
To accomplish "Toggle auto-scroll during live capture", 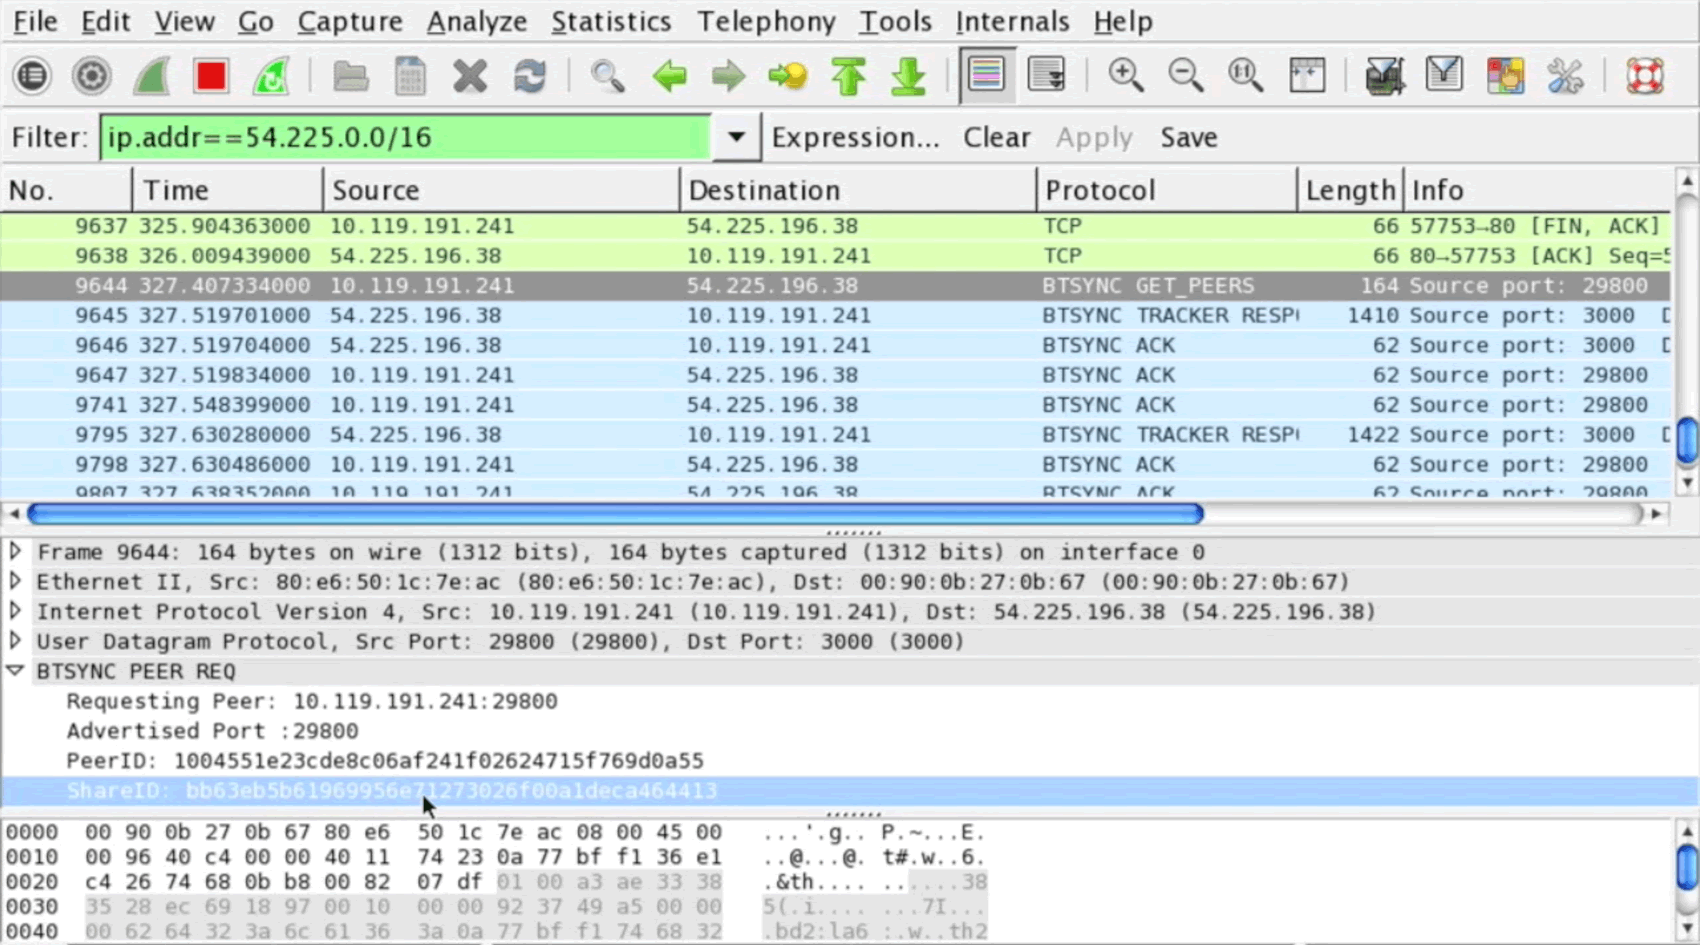I will click(1046, 76).
